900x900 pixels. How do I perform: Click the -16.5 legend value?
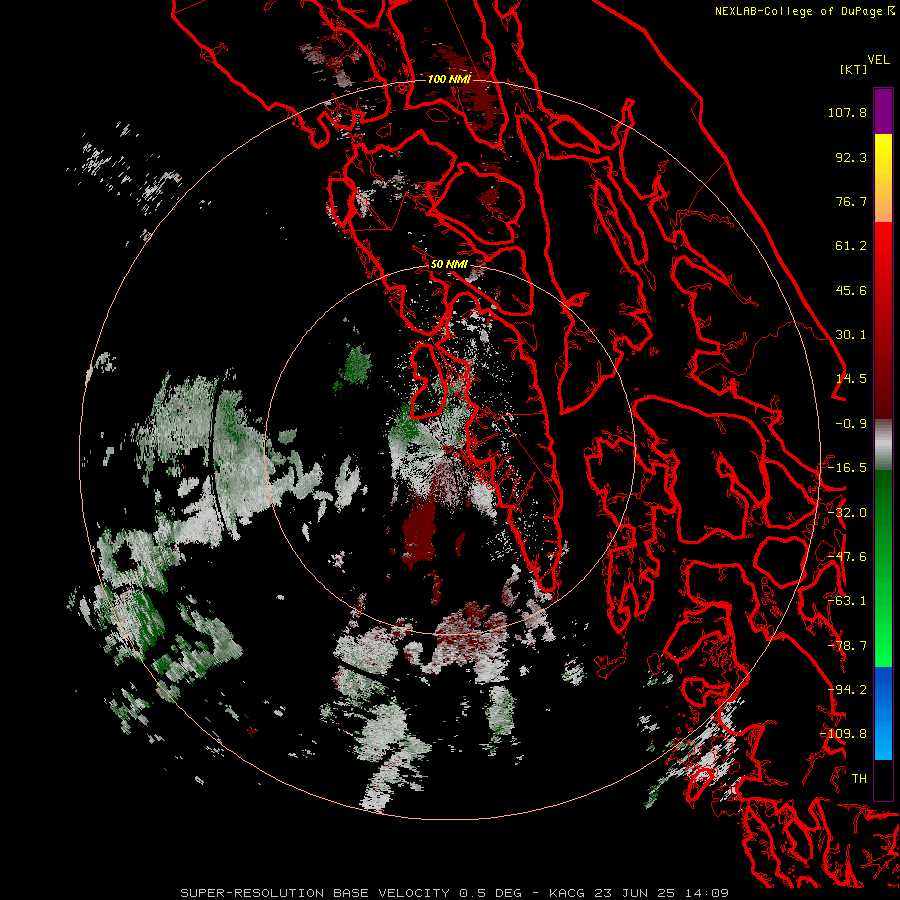click(847, 468)
